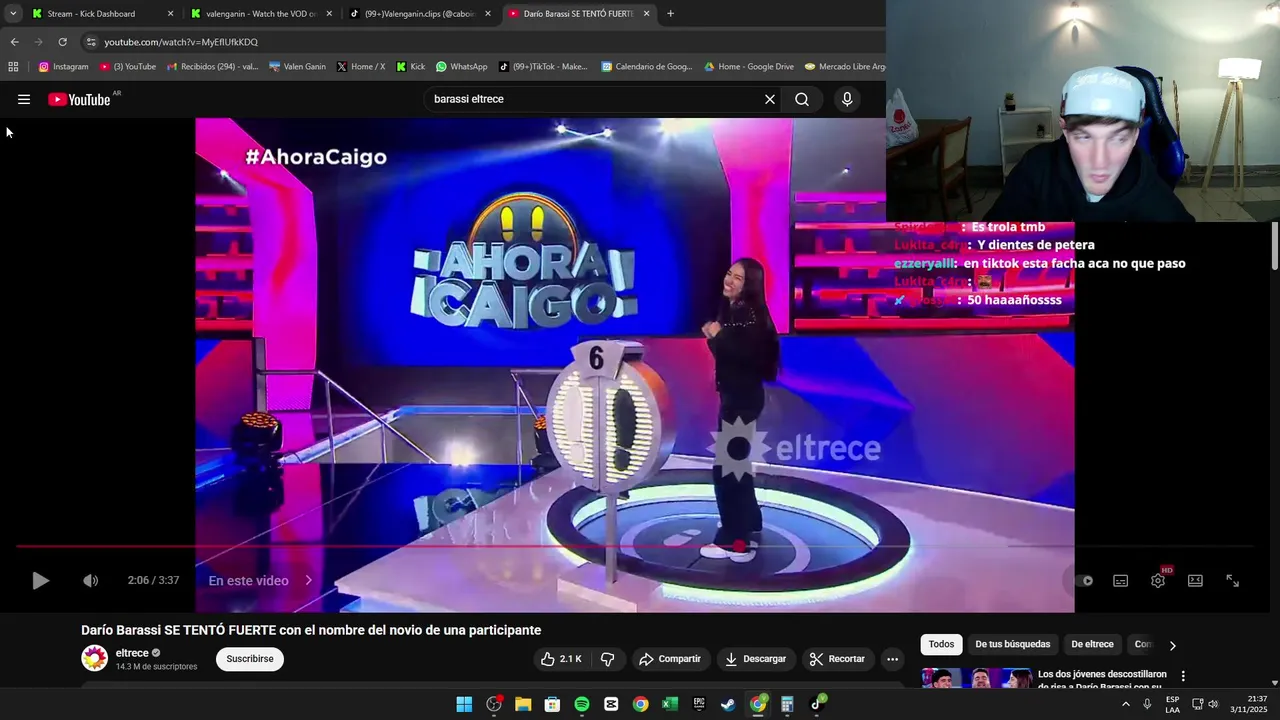1280x720 pixels.
Task: Dislike the video with thumbs down
Action: 608,659
